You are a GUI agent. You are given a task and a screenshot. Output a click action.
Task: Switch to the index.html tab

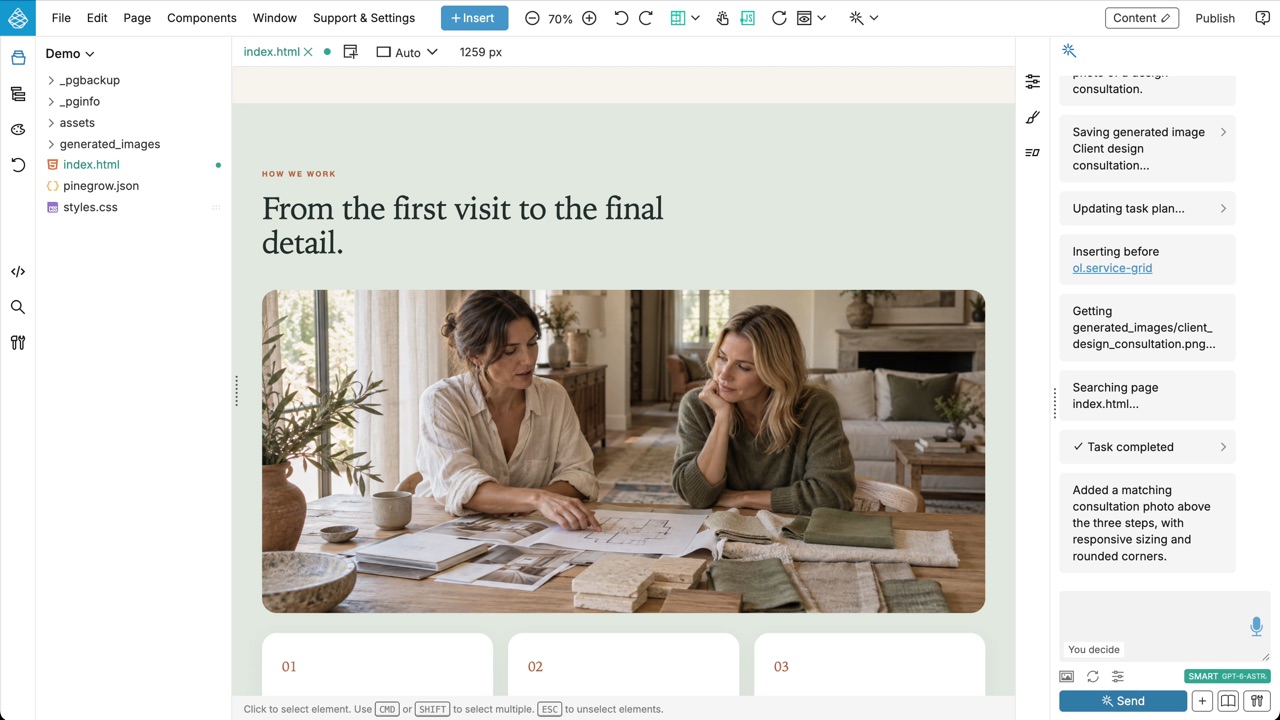[x=271, y=52]
